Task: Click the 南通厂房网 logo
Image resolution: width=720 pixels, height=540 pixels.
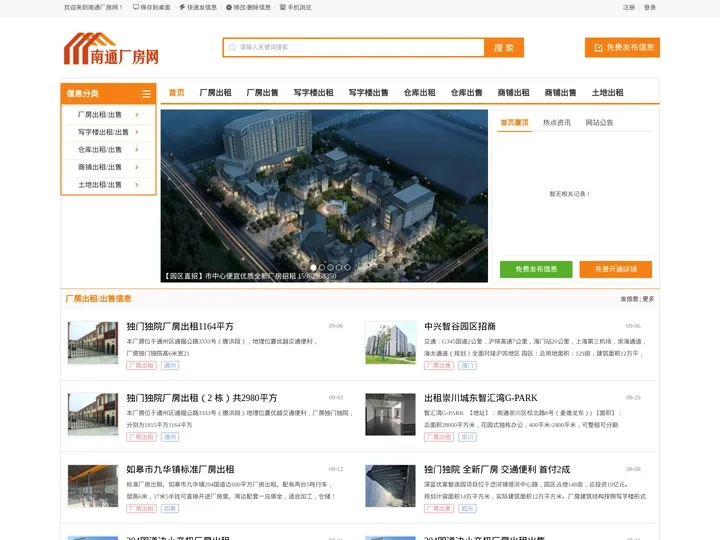Action: click(111, 48)
